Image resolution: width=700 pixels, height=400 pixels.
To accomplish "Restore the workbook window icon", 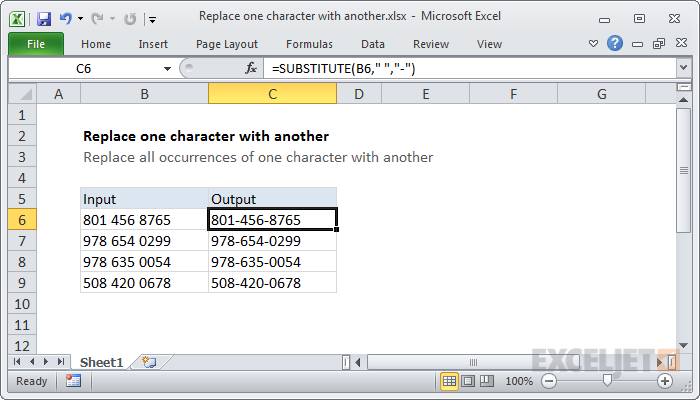I will click(x=659, y=43).
